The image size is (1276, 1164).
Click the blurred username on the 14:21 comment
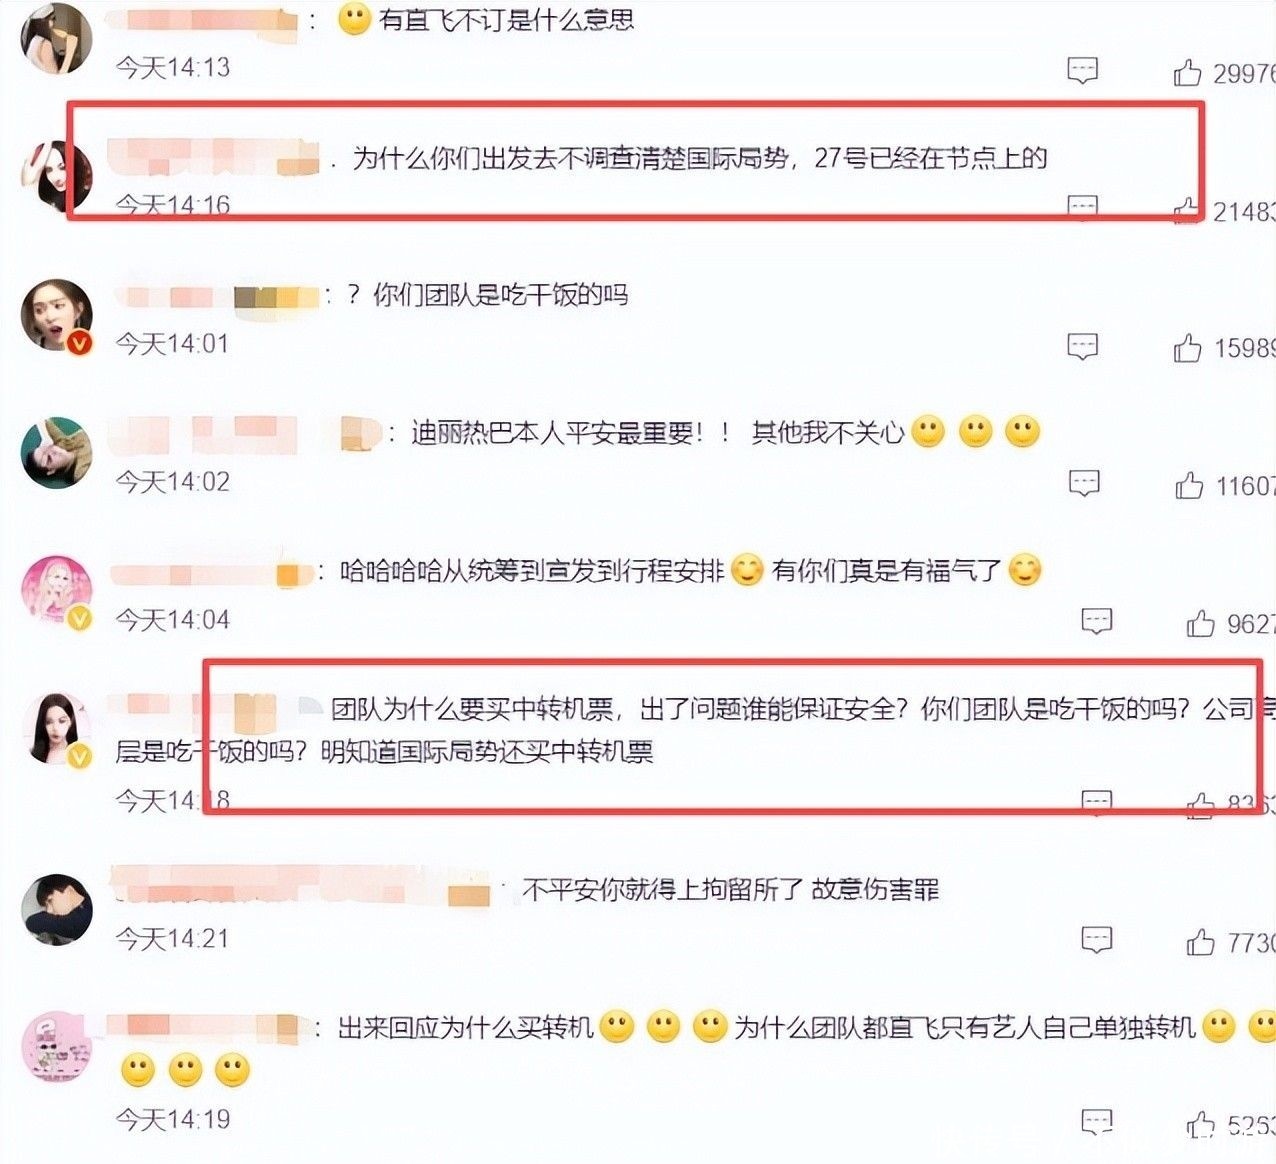300,888
